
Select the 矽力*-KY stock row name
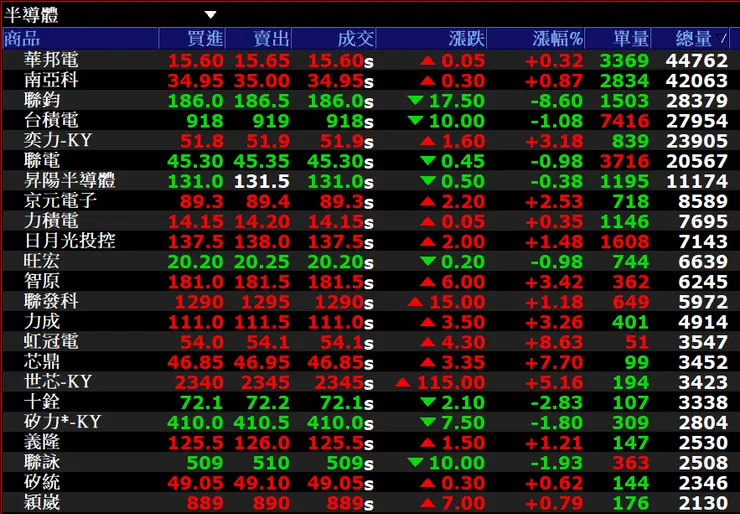[x=62, y=421]
